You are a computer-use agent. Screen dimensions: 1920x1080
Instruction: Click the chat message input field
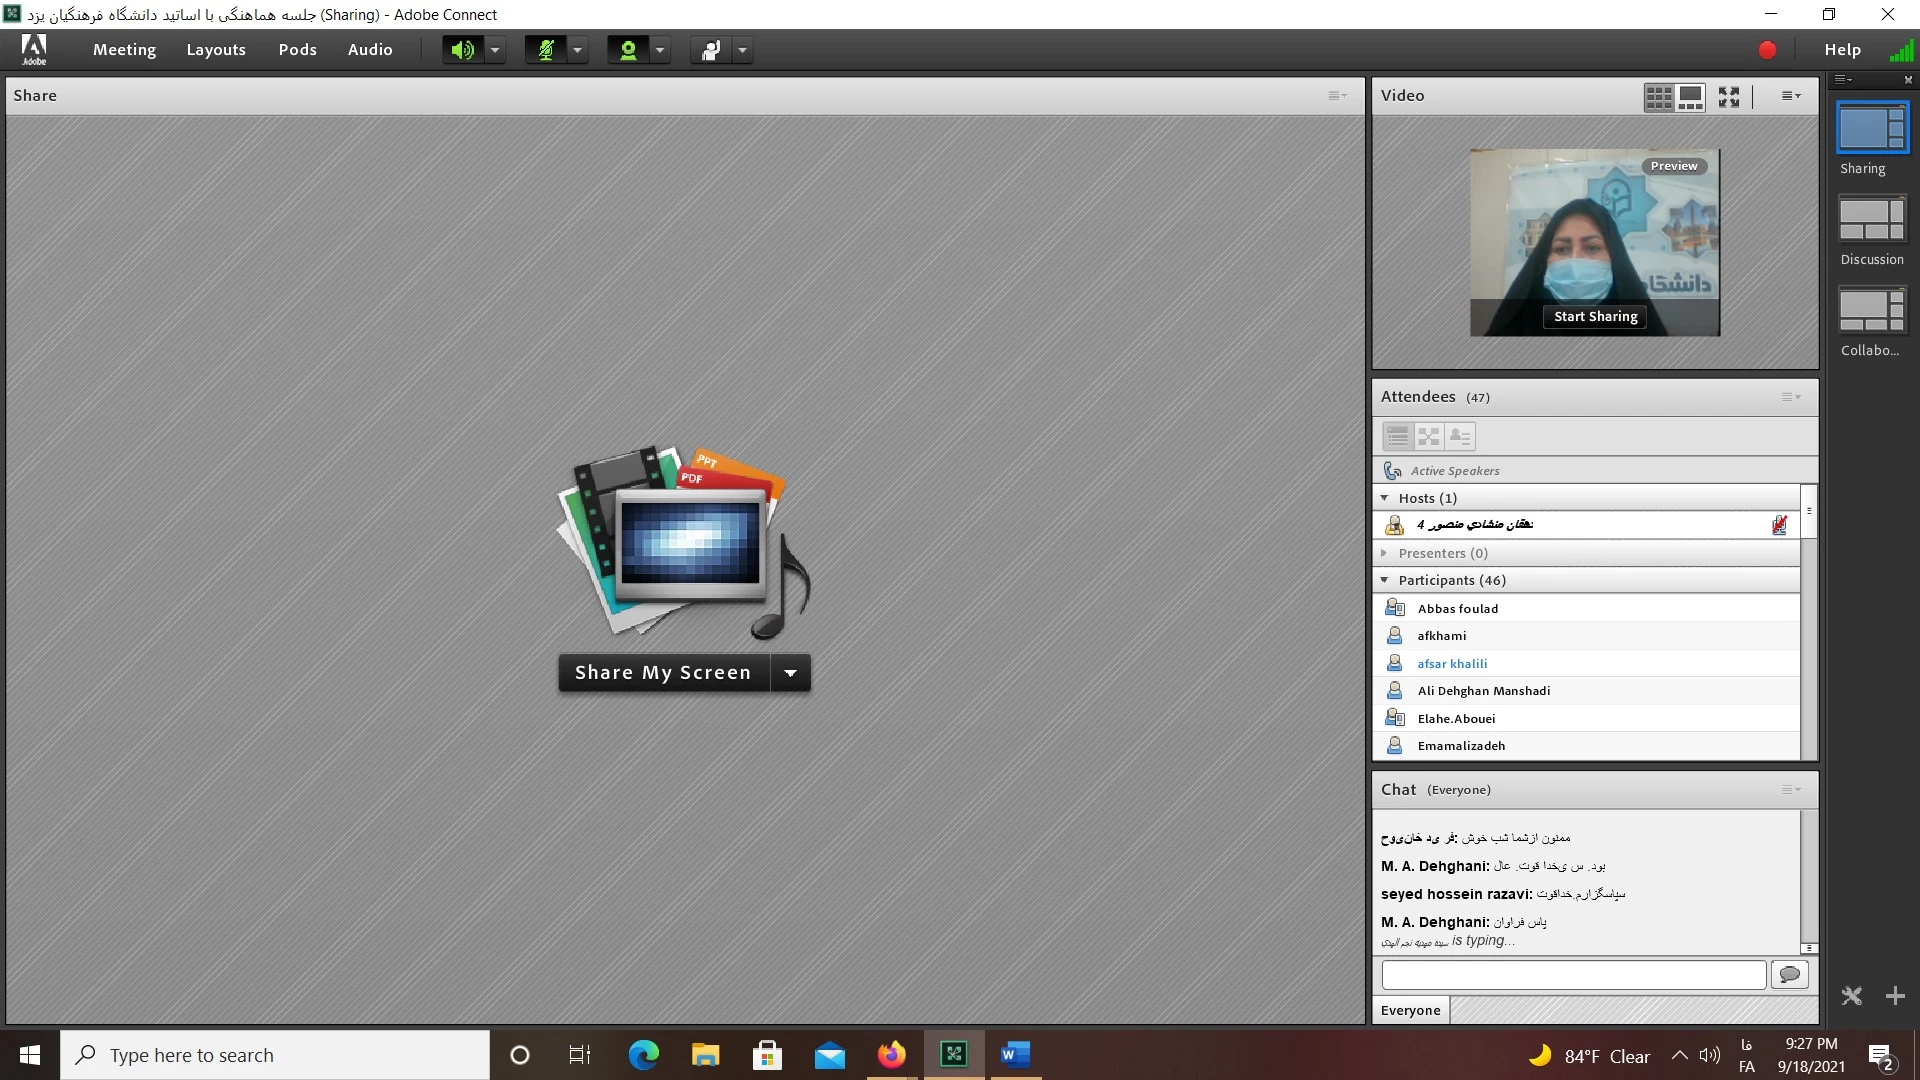point(1573,974)
